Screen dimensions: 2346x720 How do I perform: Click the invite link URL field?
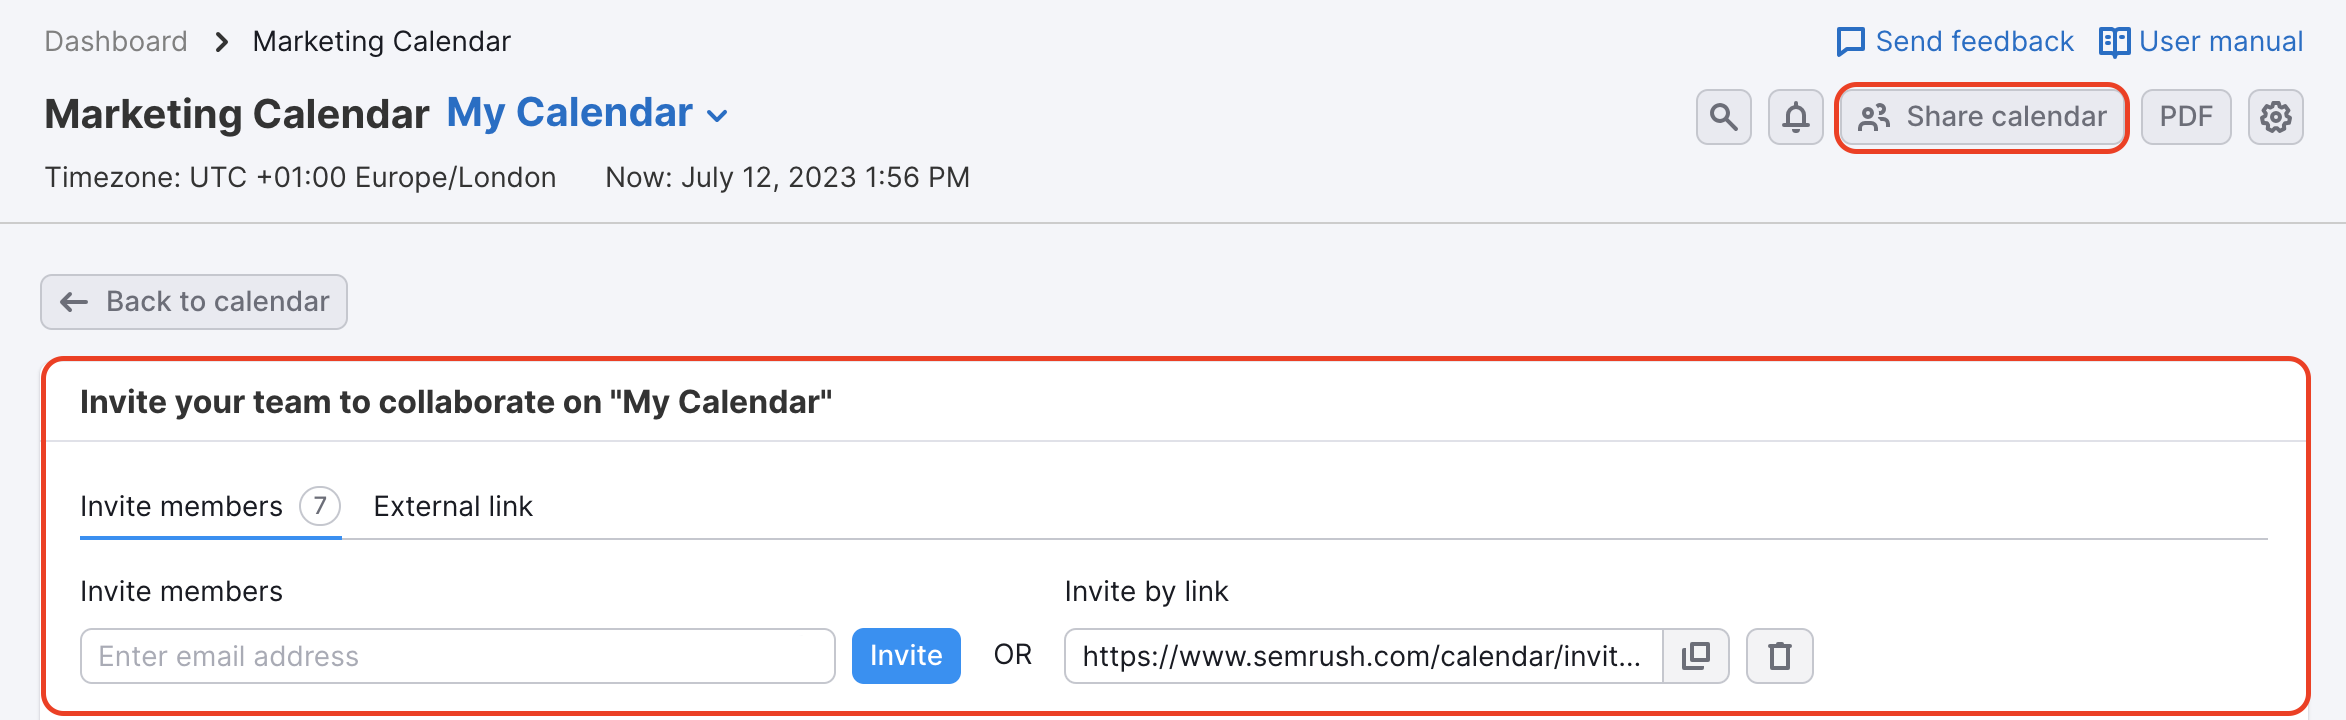coord(1362,656)
